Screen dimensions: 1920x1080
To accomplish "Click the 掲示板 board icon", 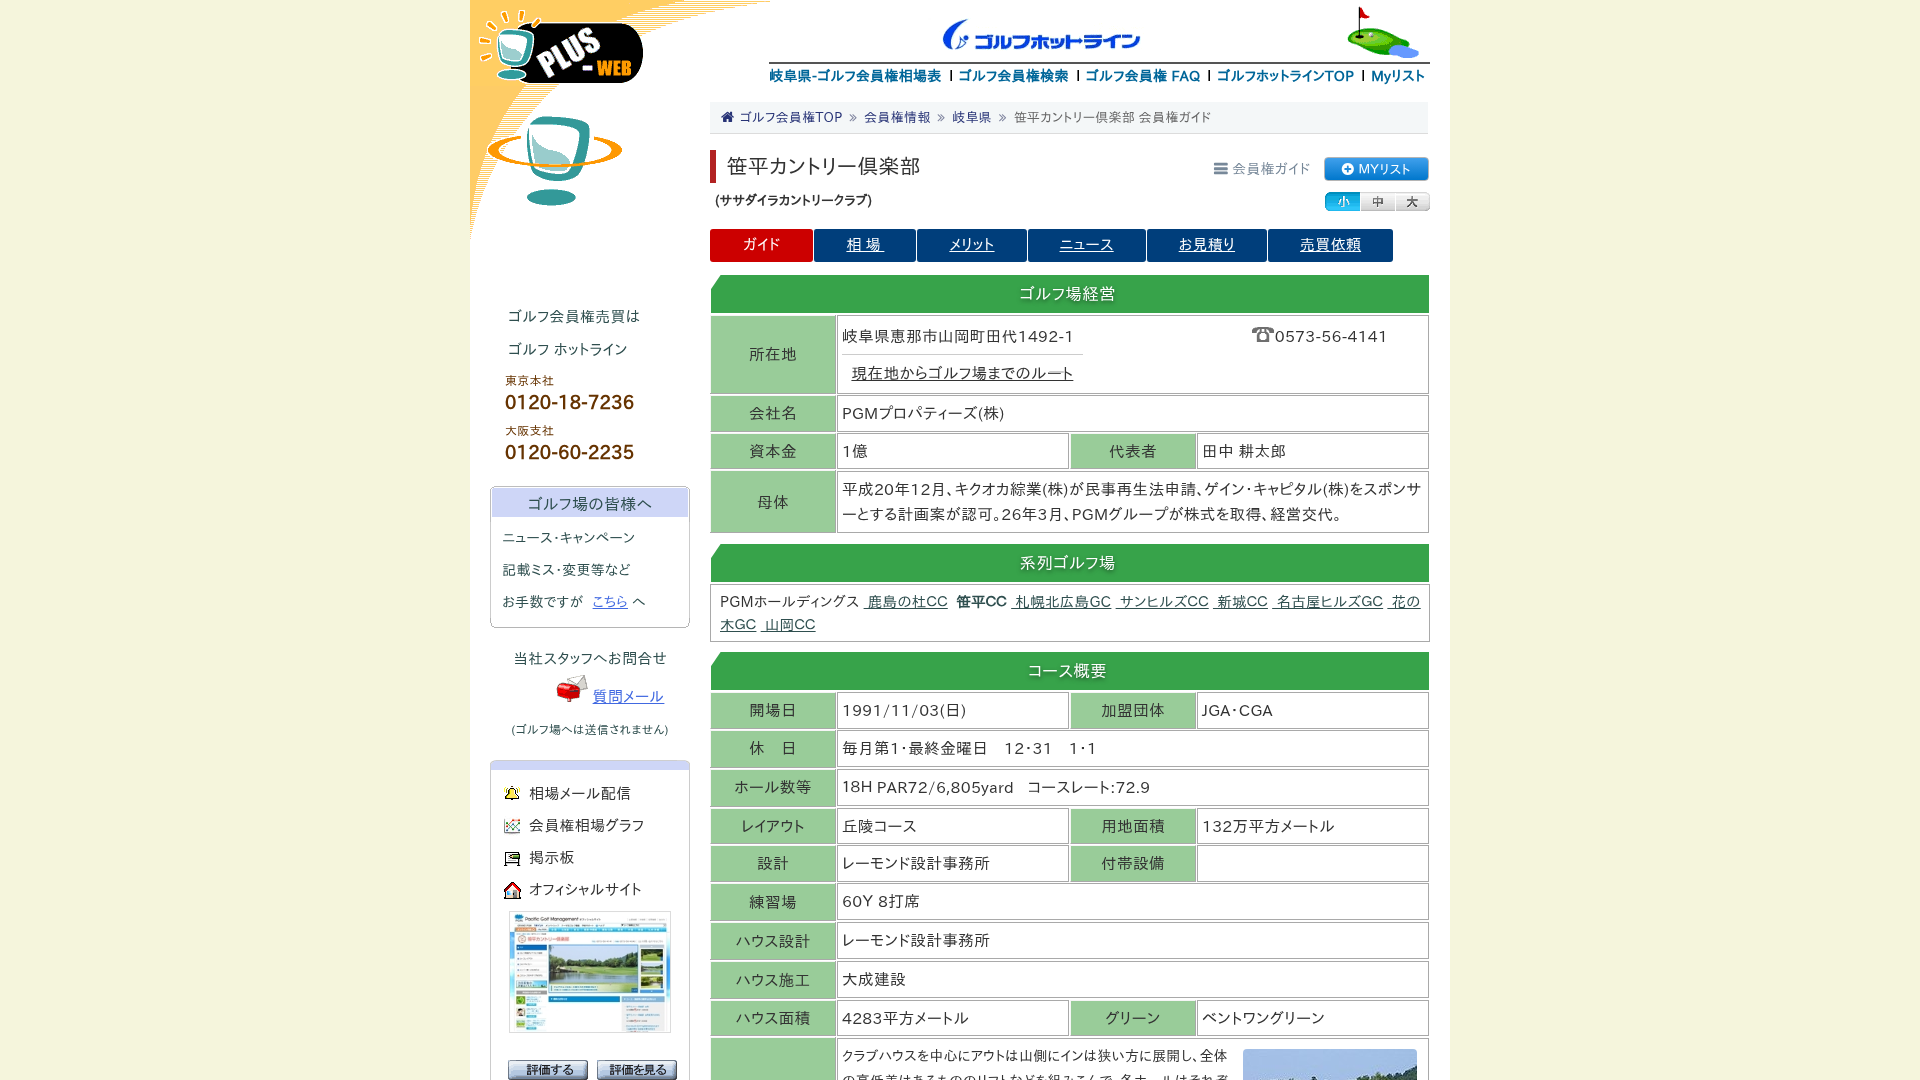I will tap(512, 858).
